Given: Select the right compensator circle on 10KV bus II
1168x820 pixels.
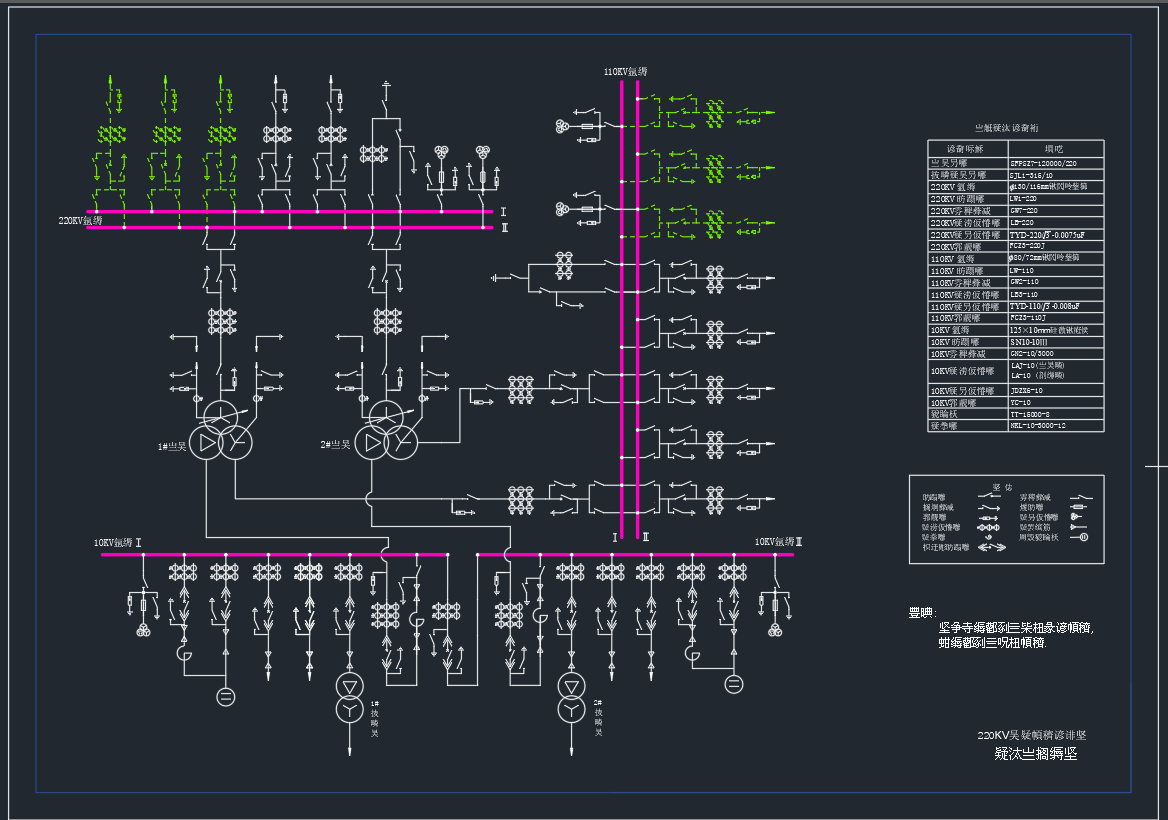Looking at the screenshot, I should [x=734, y=684].
